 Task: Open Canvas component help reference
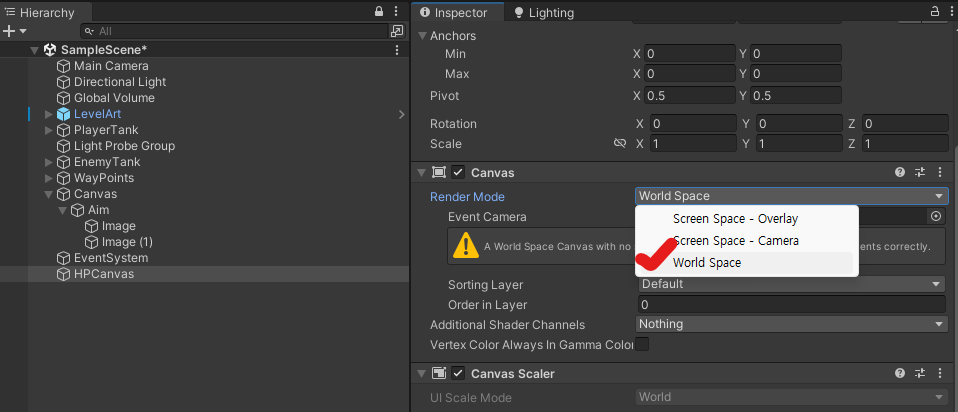pos(900,172)
